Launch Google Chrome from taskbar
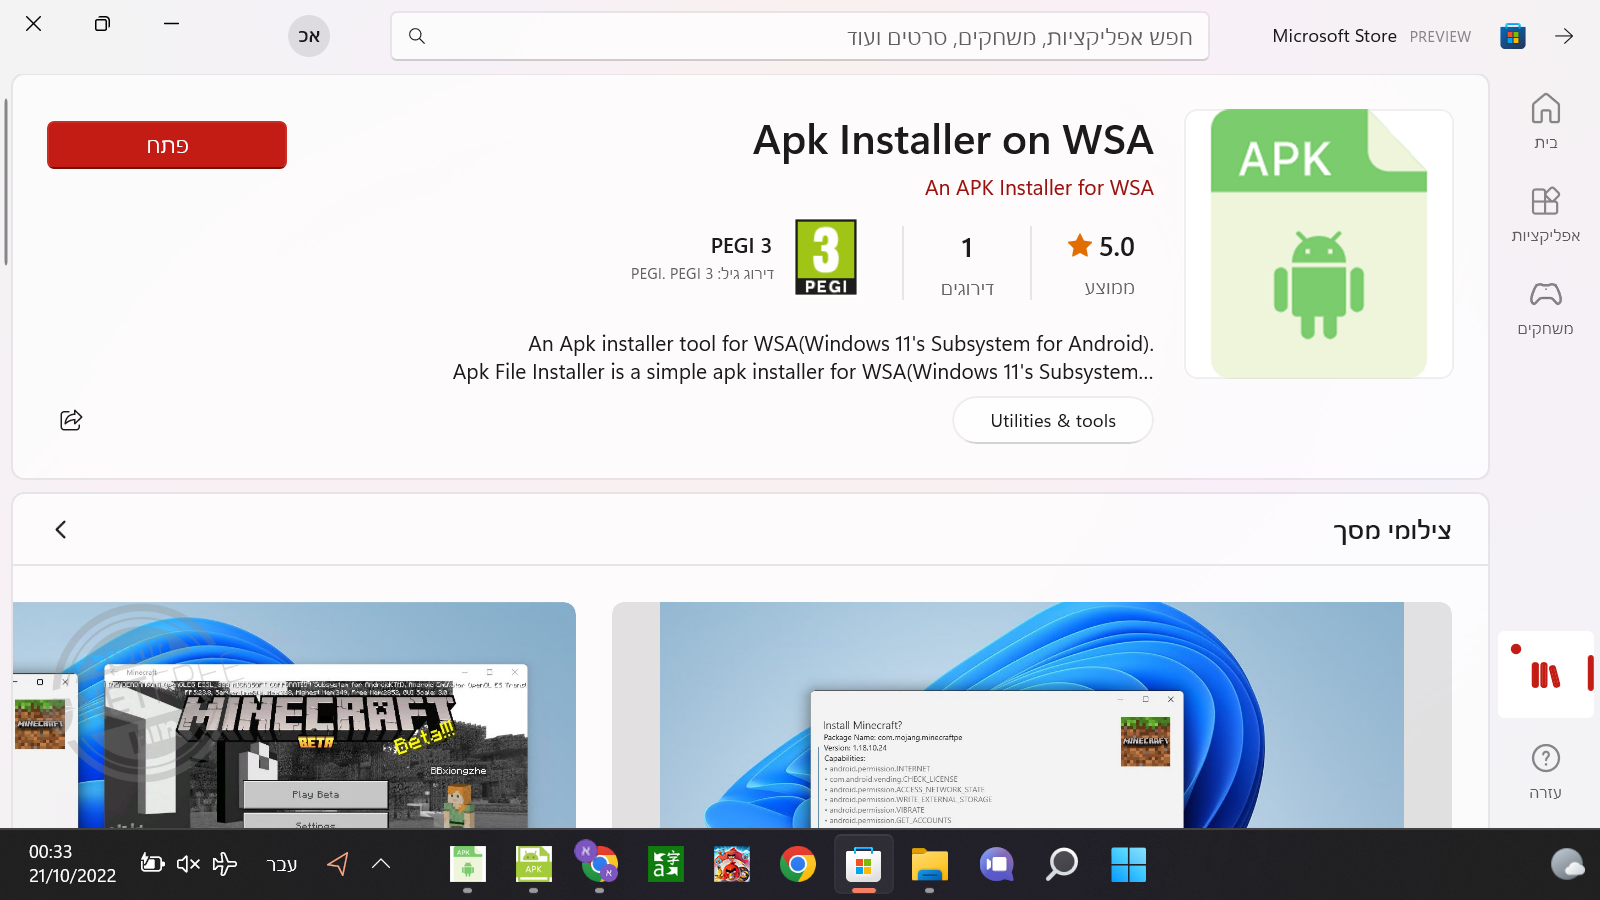Screen dimensions: 1600x900 [x=798, y=865]
